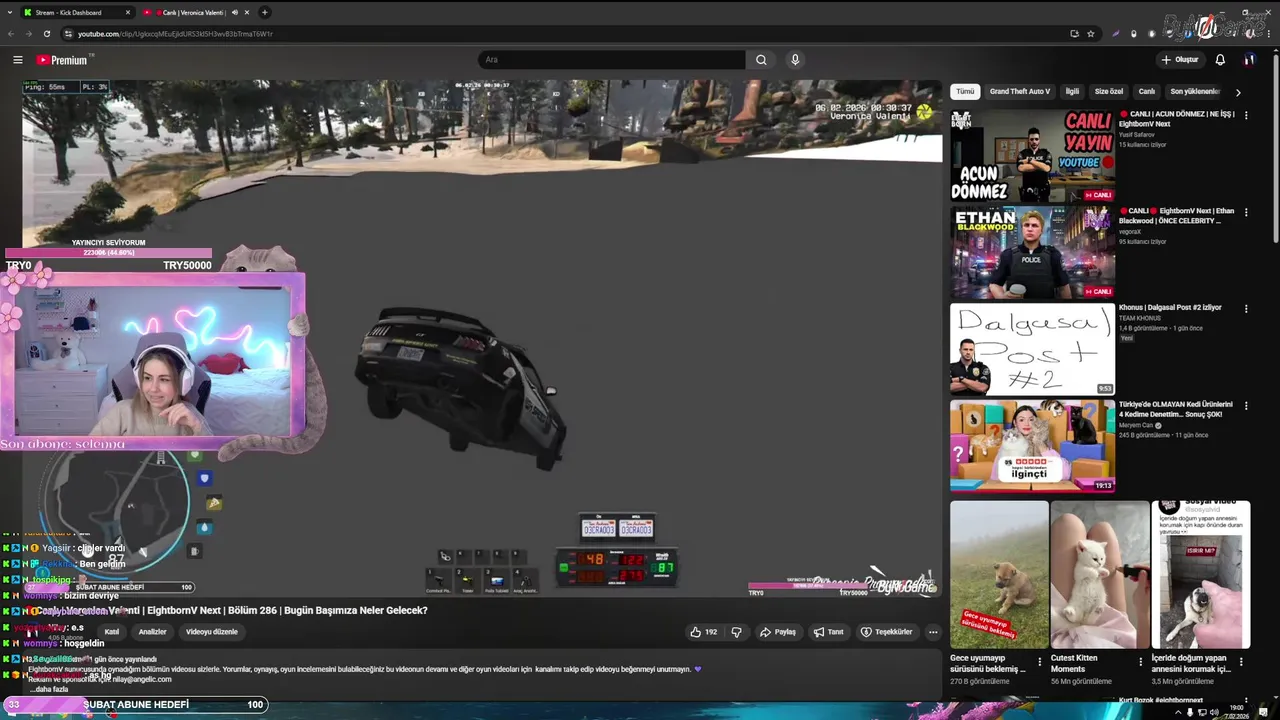This screenshot has width=1280, height=720.
Task: Open CANLI ACUN DÖNMEZ video title
Action: tap(1177, 119)
